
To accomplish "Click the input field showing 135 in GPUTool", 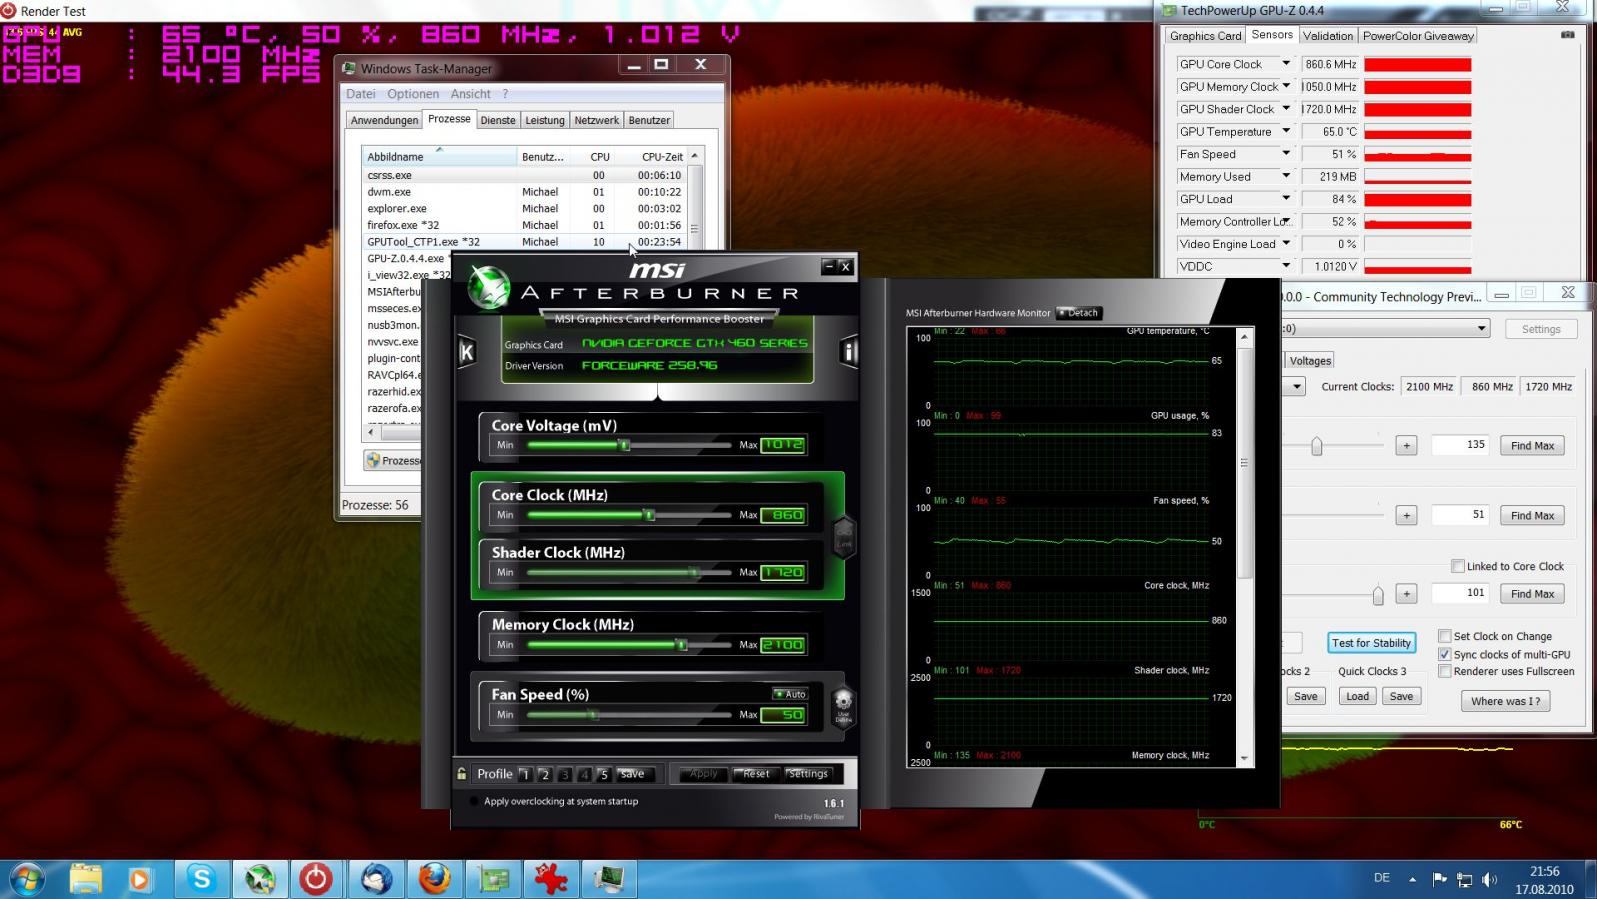I will (1460, 445).
